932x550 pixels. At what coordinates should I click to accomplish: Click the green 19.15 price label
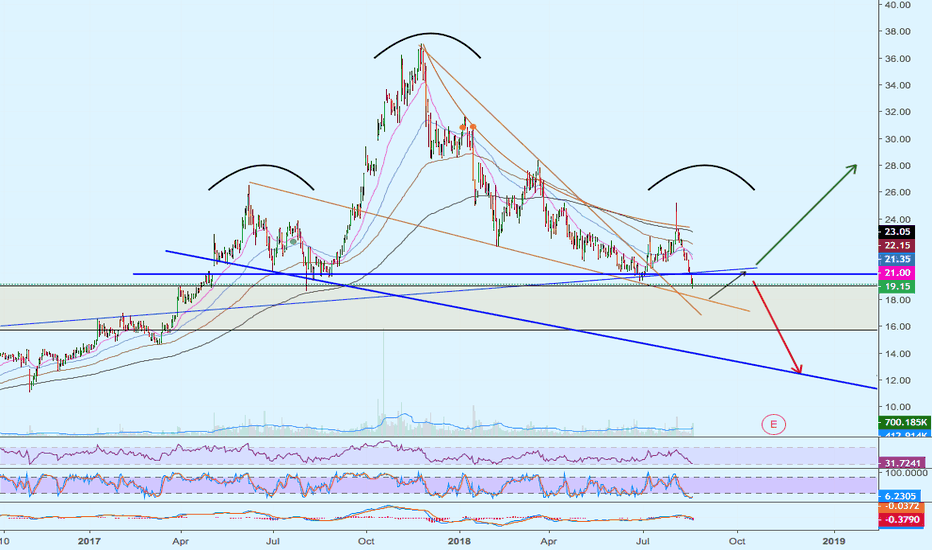click(x=897, y=286)
